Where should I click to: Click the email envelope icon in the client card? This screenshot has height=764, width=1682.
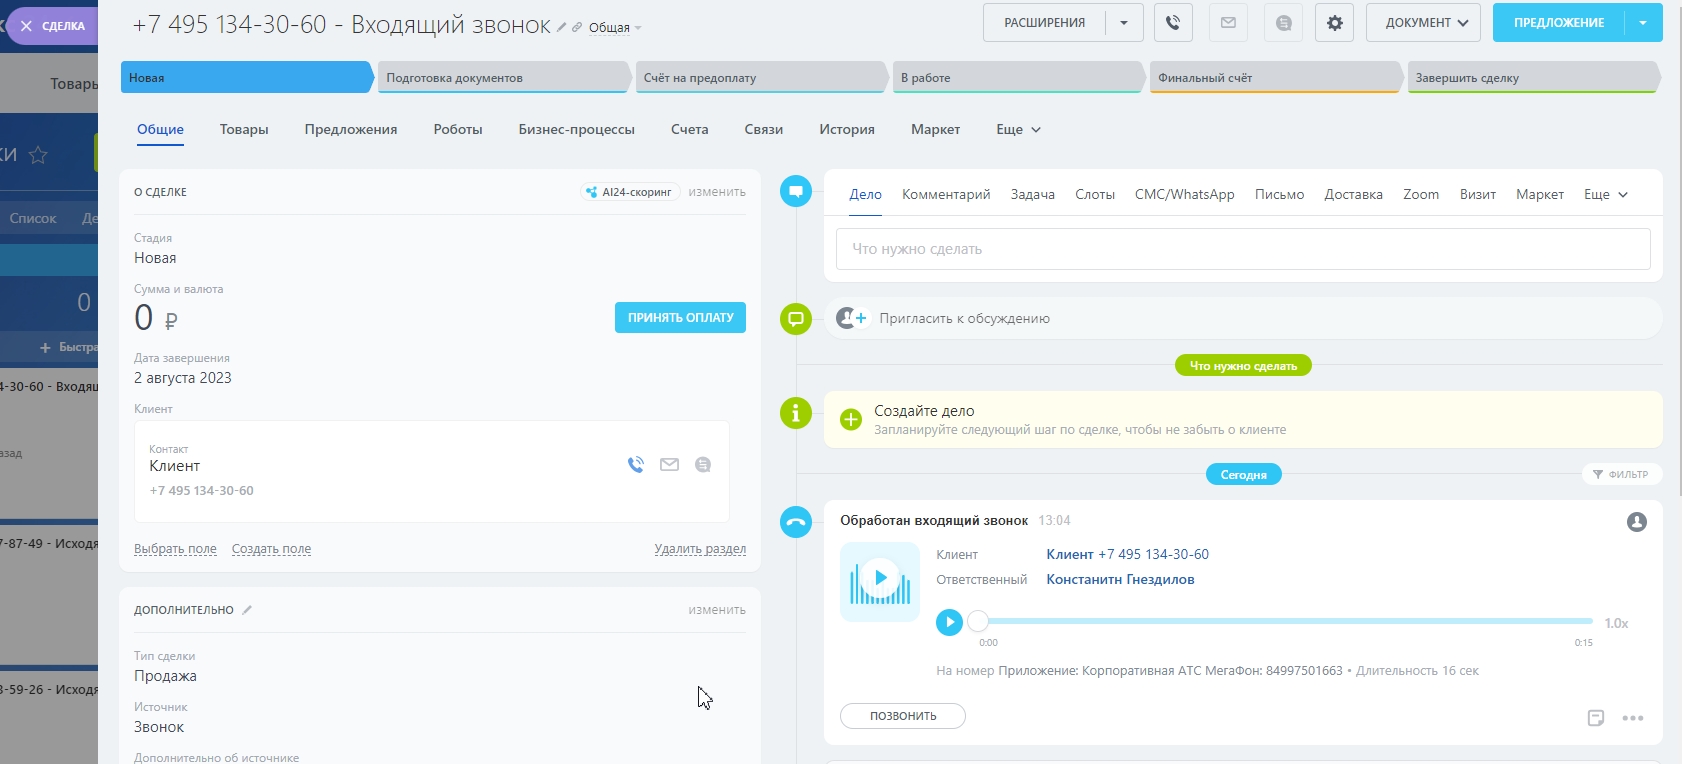click(x=669, y=465)
